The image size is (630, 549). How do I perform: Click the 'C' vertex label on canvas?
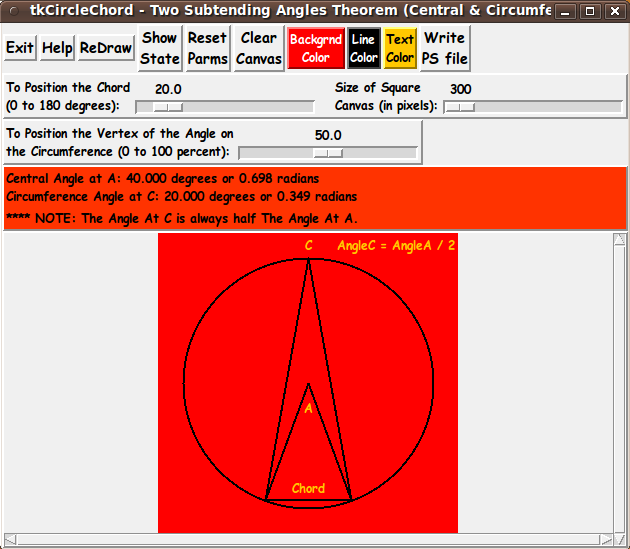click(x=309, y=245)
